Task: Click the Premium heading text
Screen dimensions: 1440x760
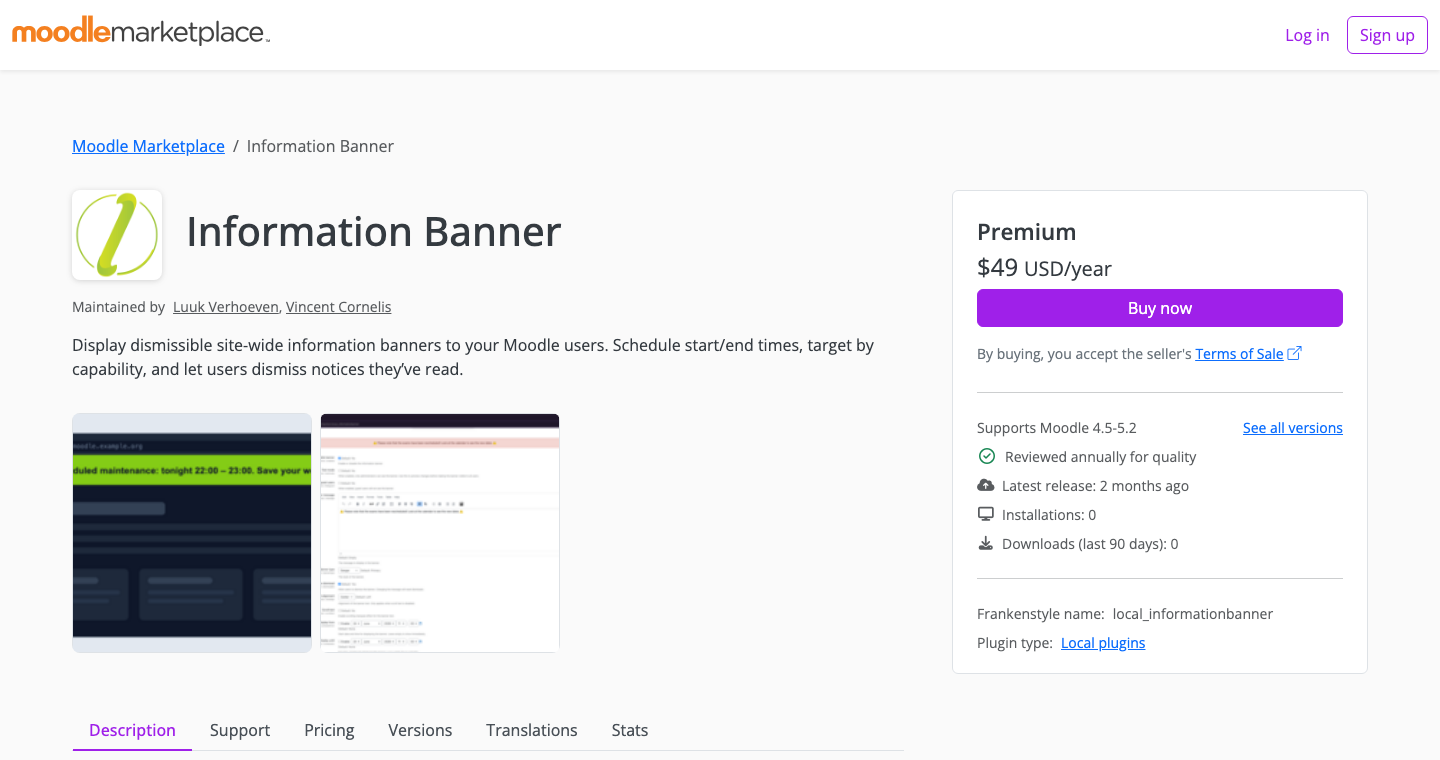Action: pos(1026,232)
